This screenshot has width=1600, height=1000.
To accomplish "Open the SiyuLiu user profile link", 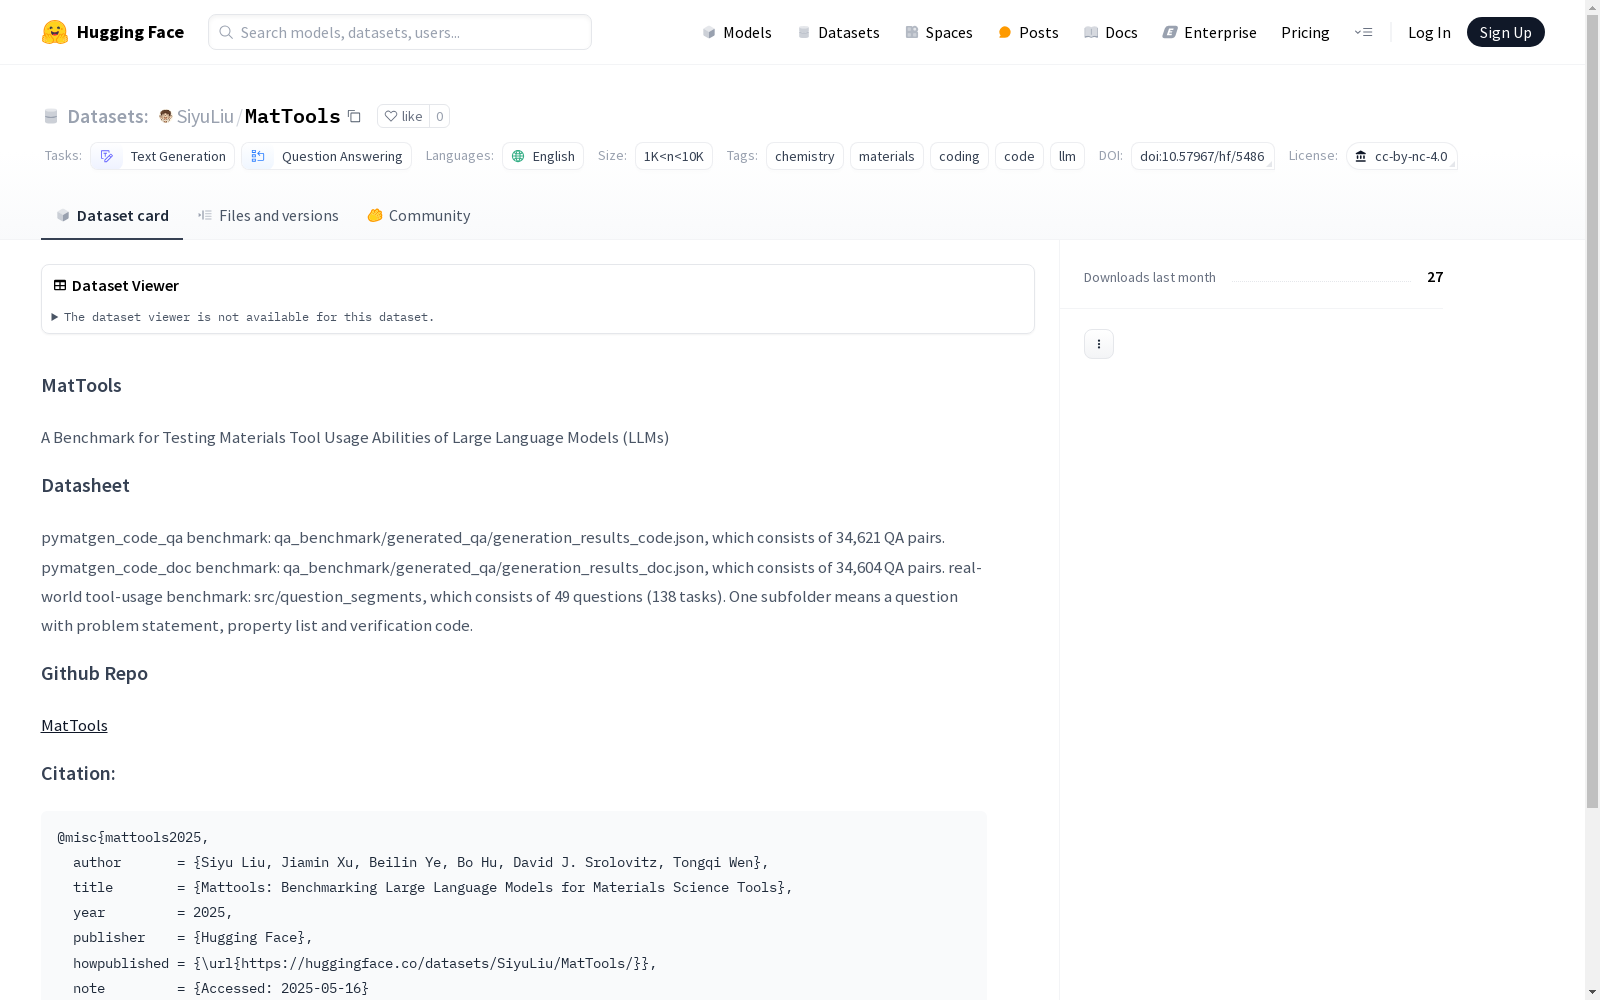I will pyautogui.click(x=205, y=116).
